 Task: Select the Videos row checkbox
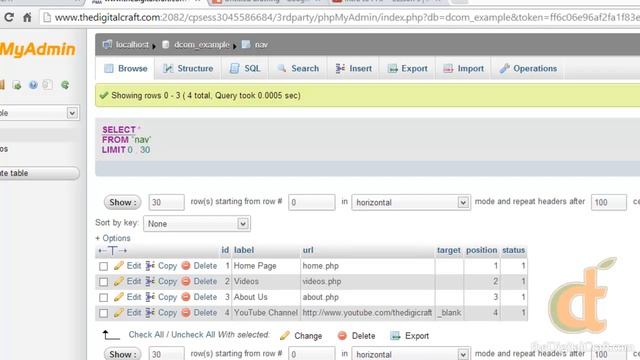103,282
